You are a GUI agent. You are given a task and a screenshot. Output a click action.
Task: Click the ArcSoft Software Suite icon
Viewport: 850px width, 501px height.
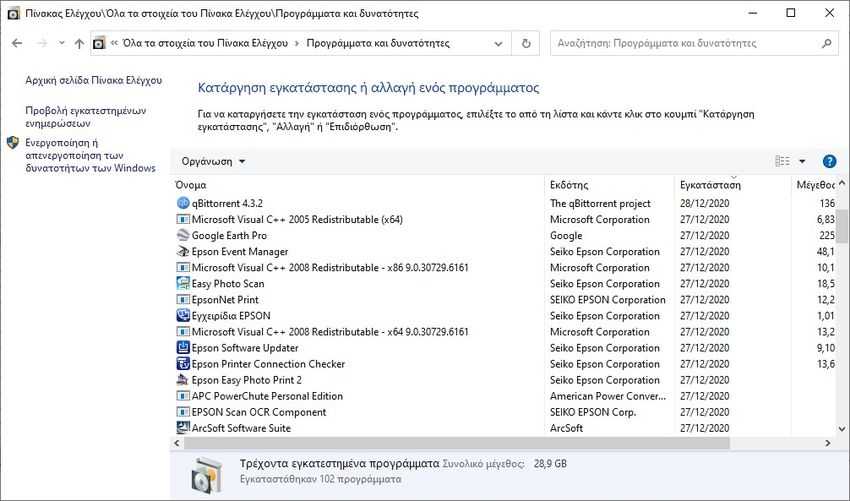click(x=183, y=428)
